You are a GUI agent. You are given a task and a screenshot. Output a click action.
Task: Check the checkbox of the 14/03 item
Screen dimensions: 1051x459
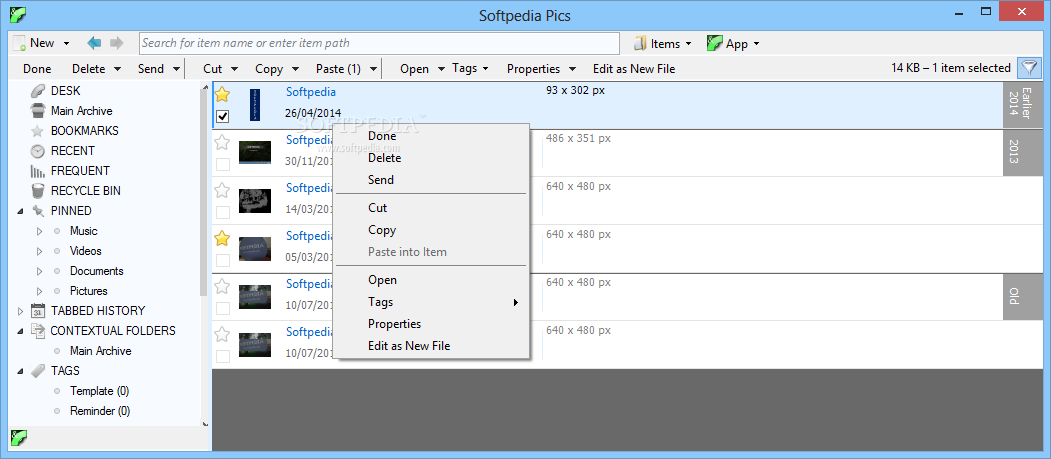[223, 212]
